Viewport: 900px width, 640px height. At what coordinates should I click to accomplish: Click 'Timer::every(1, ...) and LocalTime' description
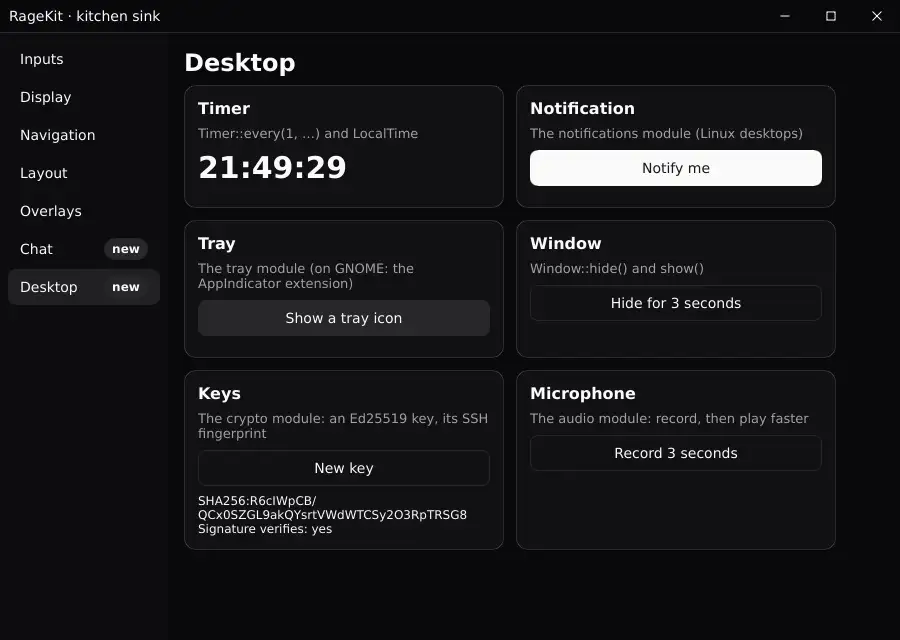(308, 134)
